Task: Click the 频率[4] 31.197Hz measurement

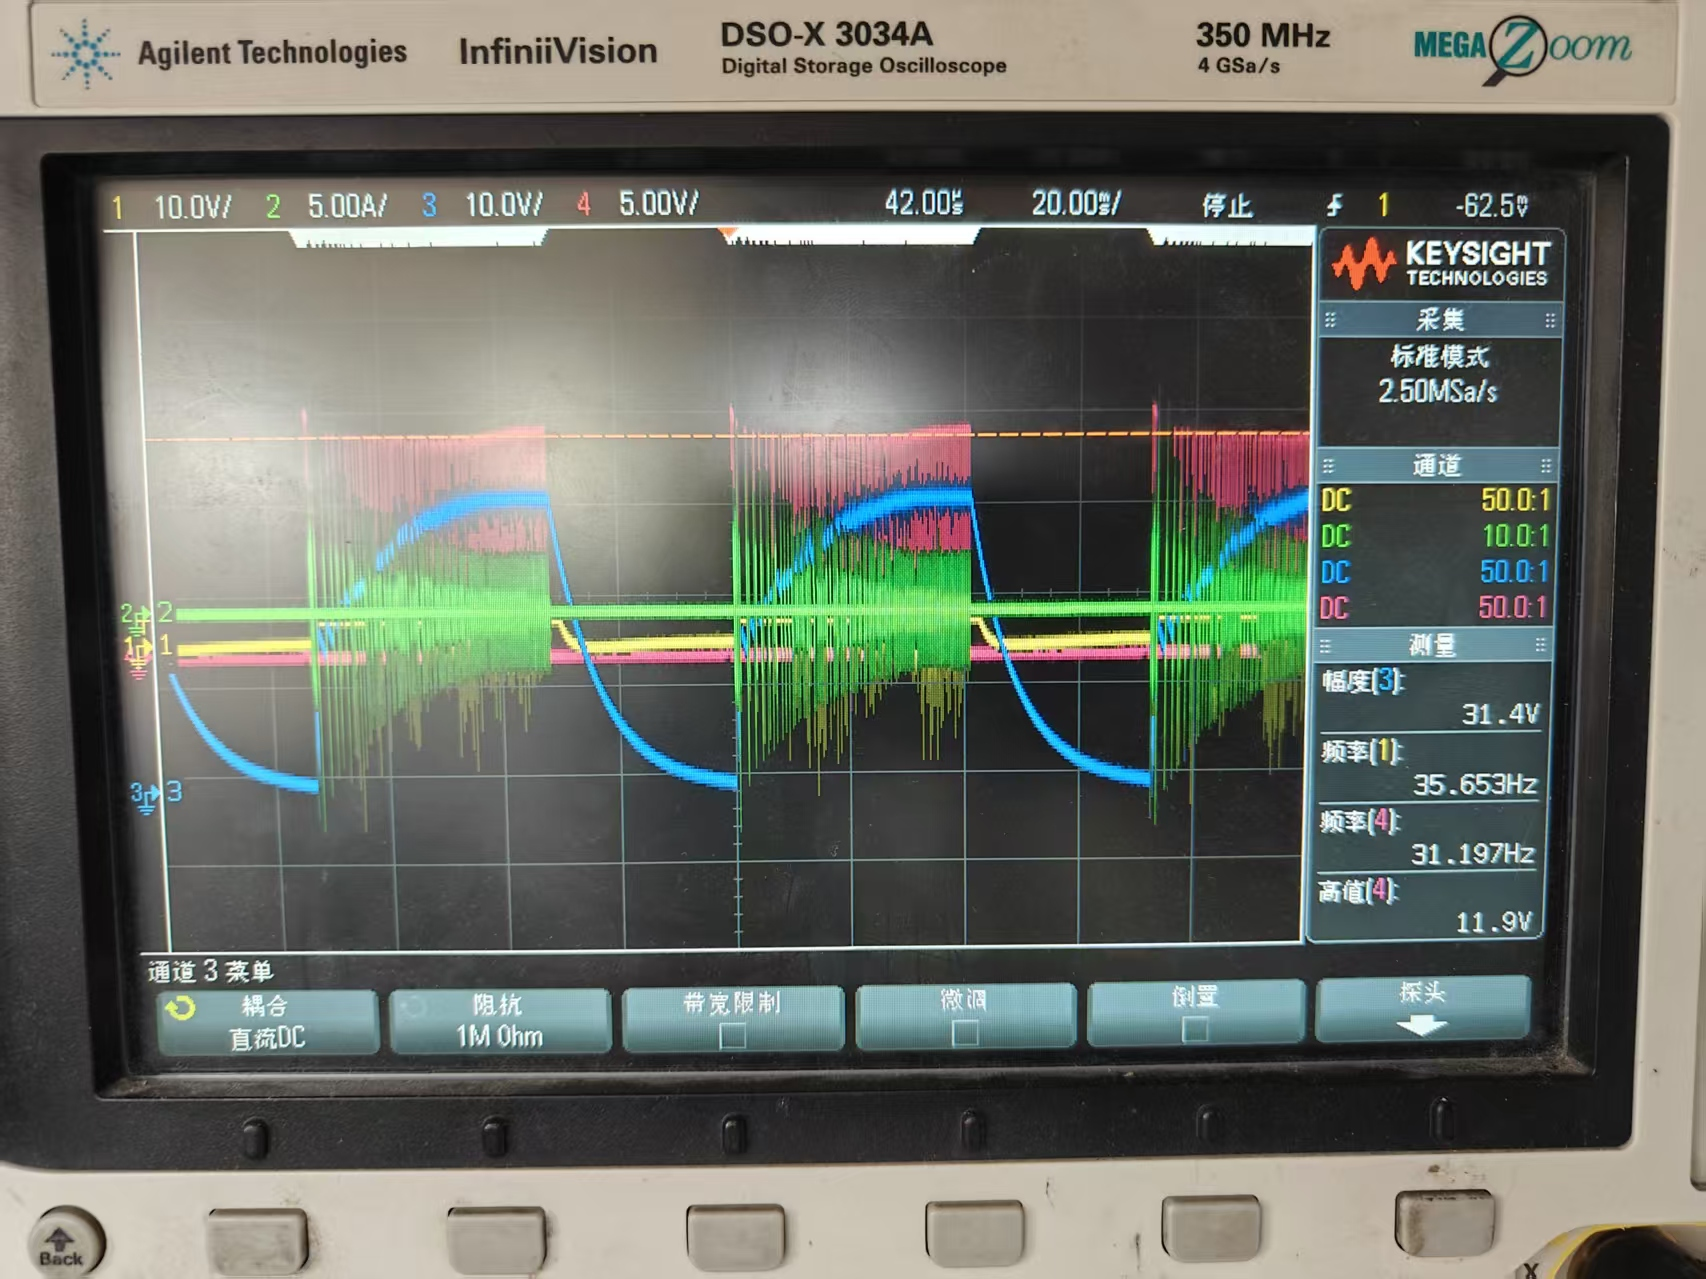Action: (x=1428, y=837)
